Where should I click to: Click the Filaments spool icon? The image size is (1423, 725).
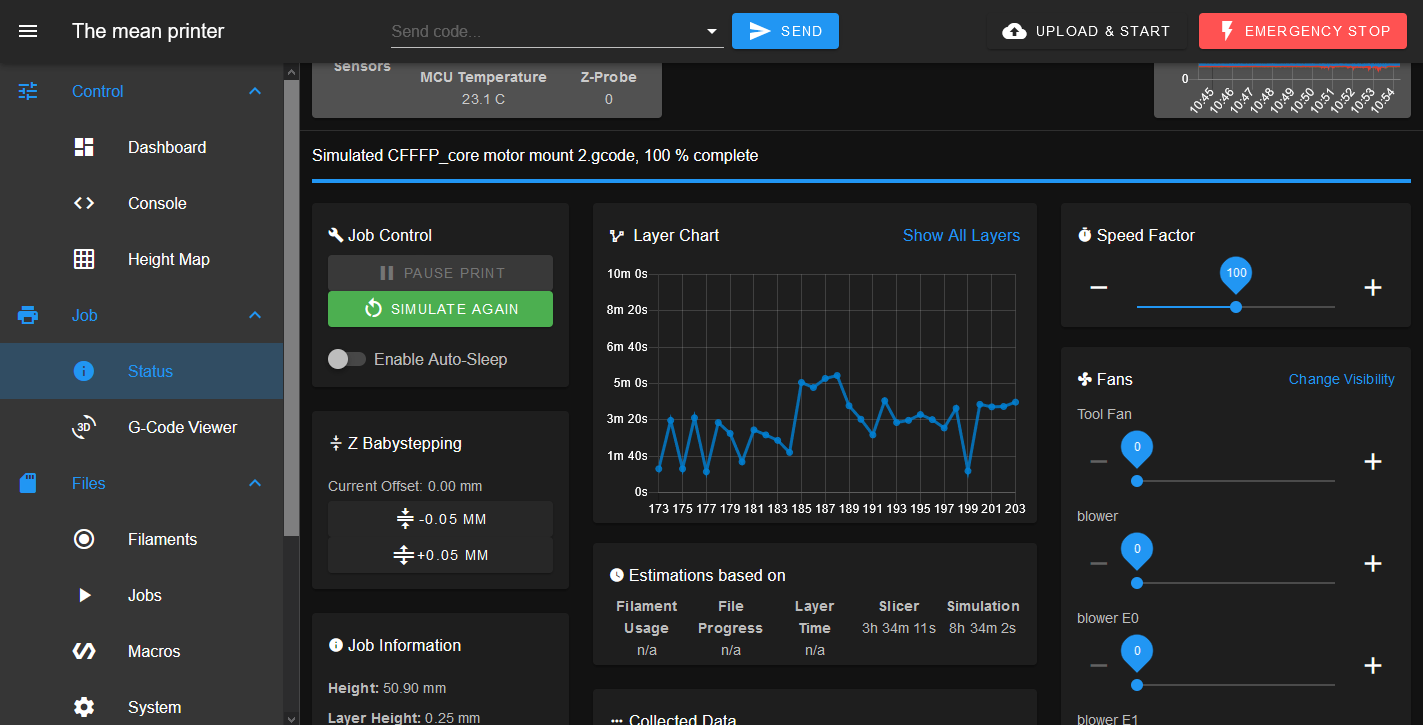click(x=84, y=539)
